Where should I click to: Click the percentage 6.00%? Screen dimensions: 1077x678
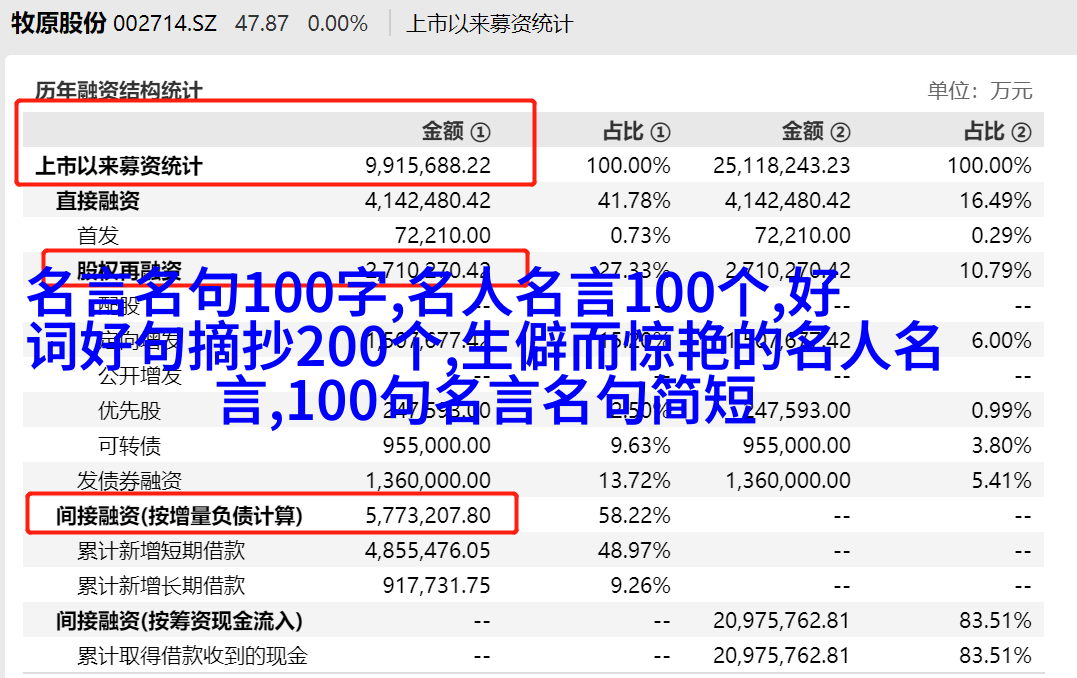click(1001, 341)
